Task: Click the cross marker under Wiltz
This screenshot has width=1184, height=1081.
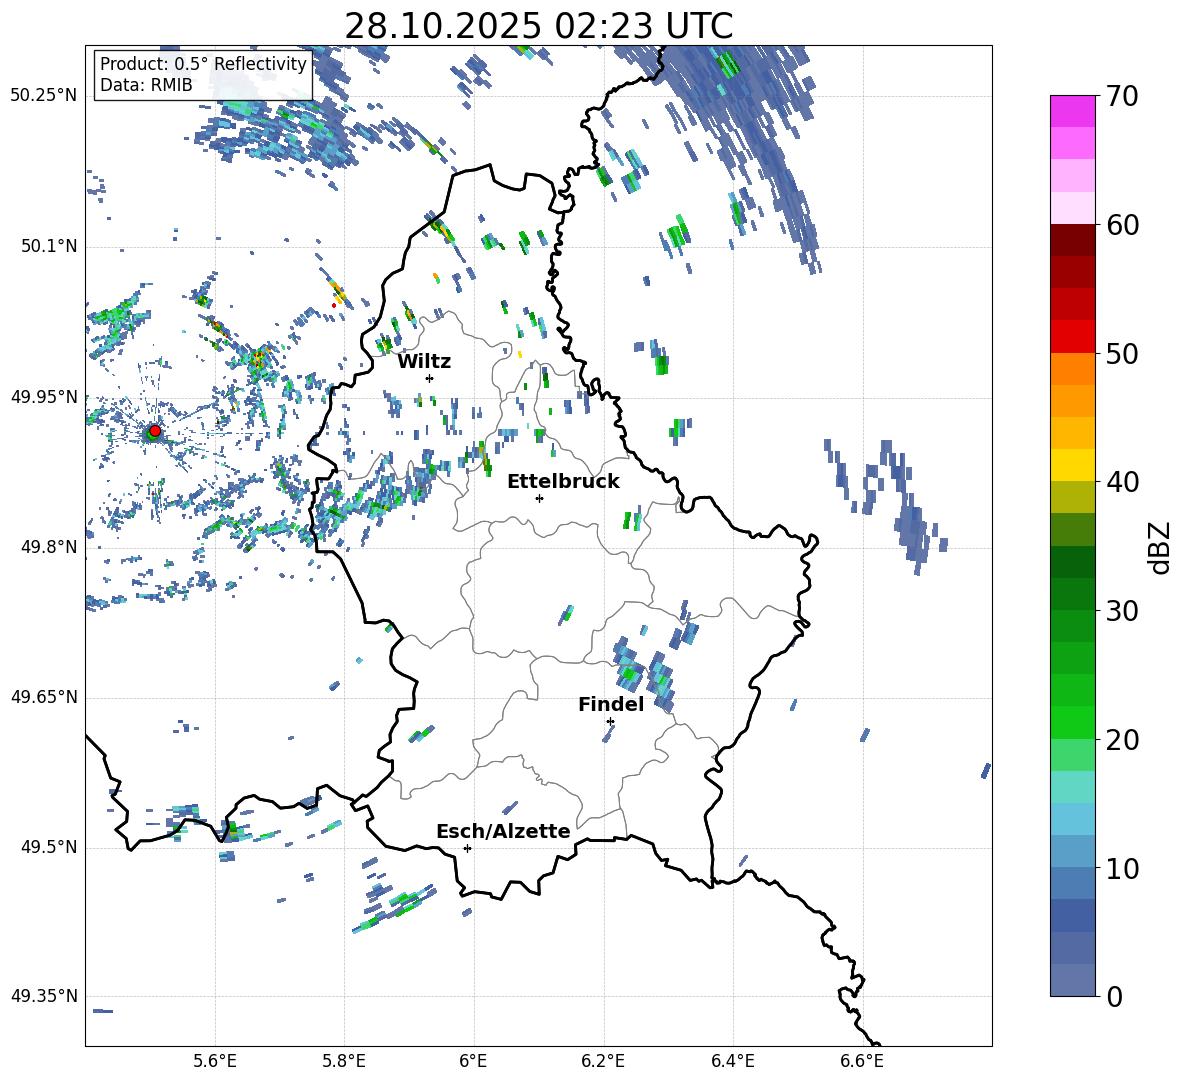Action: [429, 378]
